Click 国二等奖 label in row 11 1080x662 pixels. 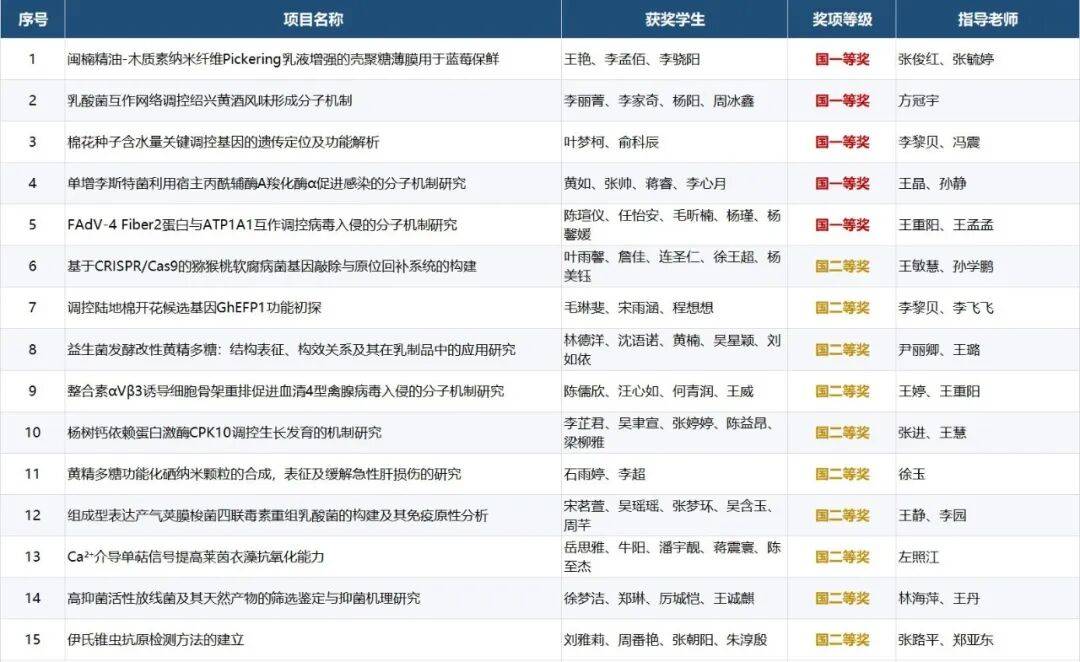tap(842, 473)
